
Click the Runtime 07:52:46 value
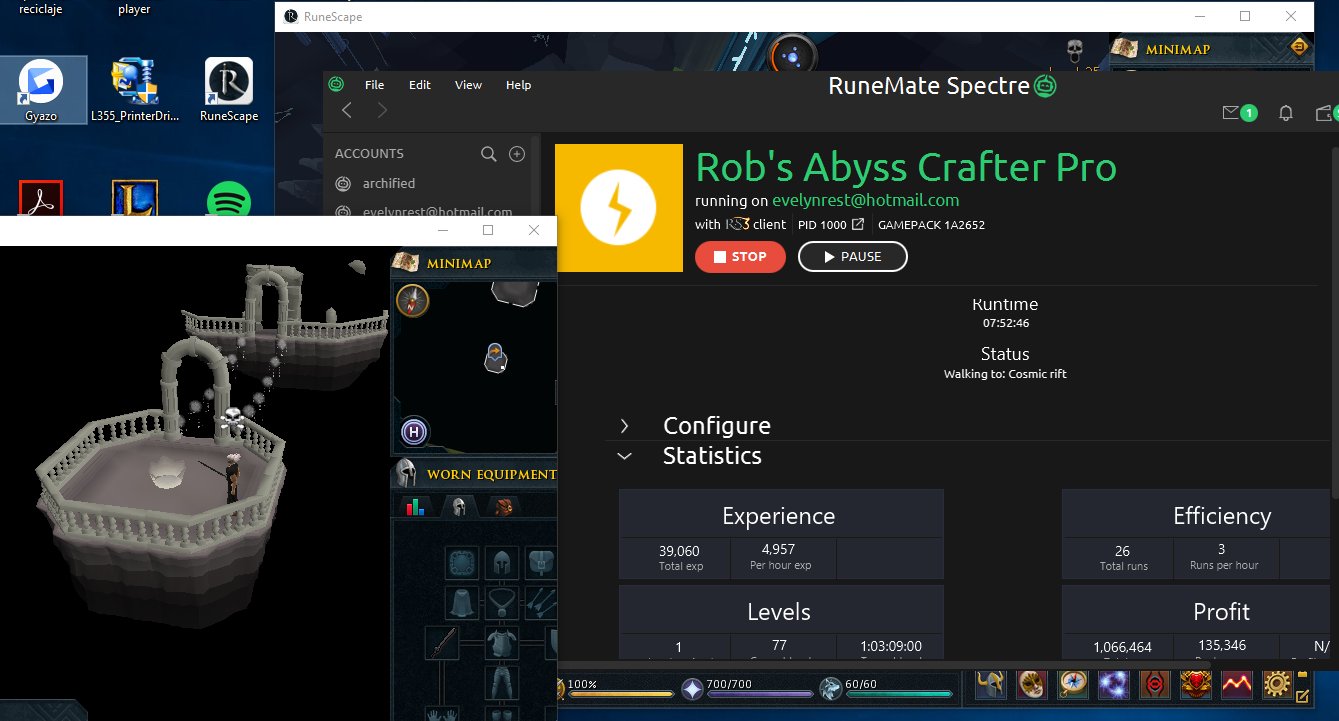pyautogui.click(x=1005, y=323)
